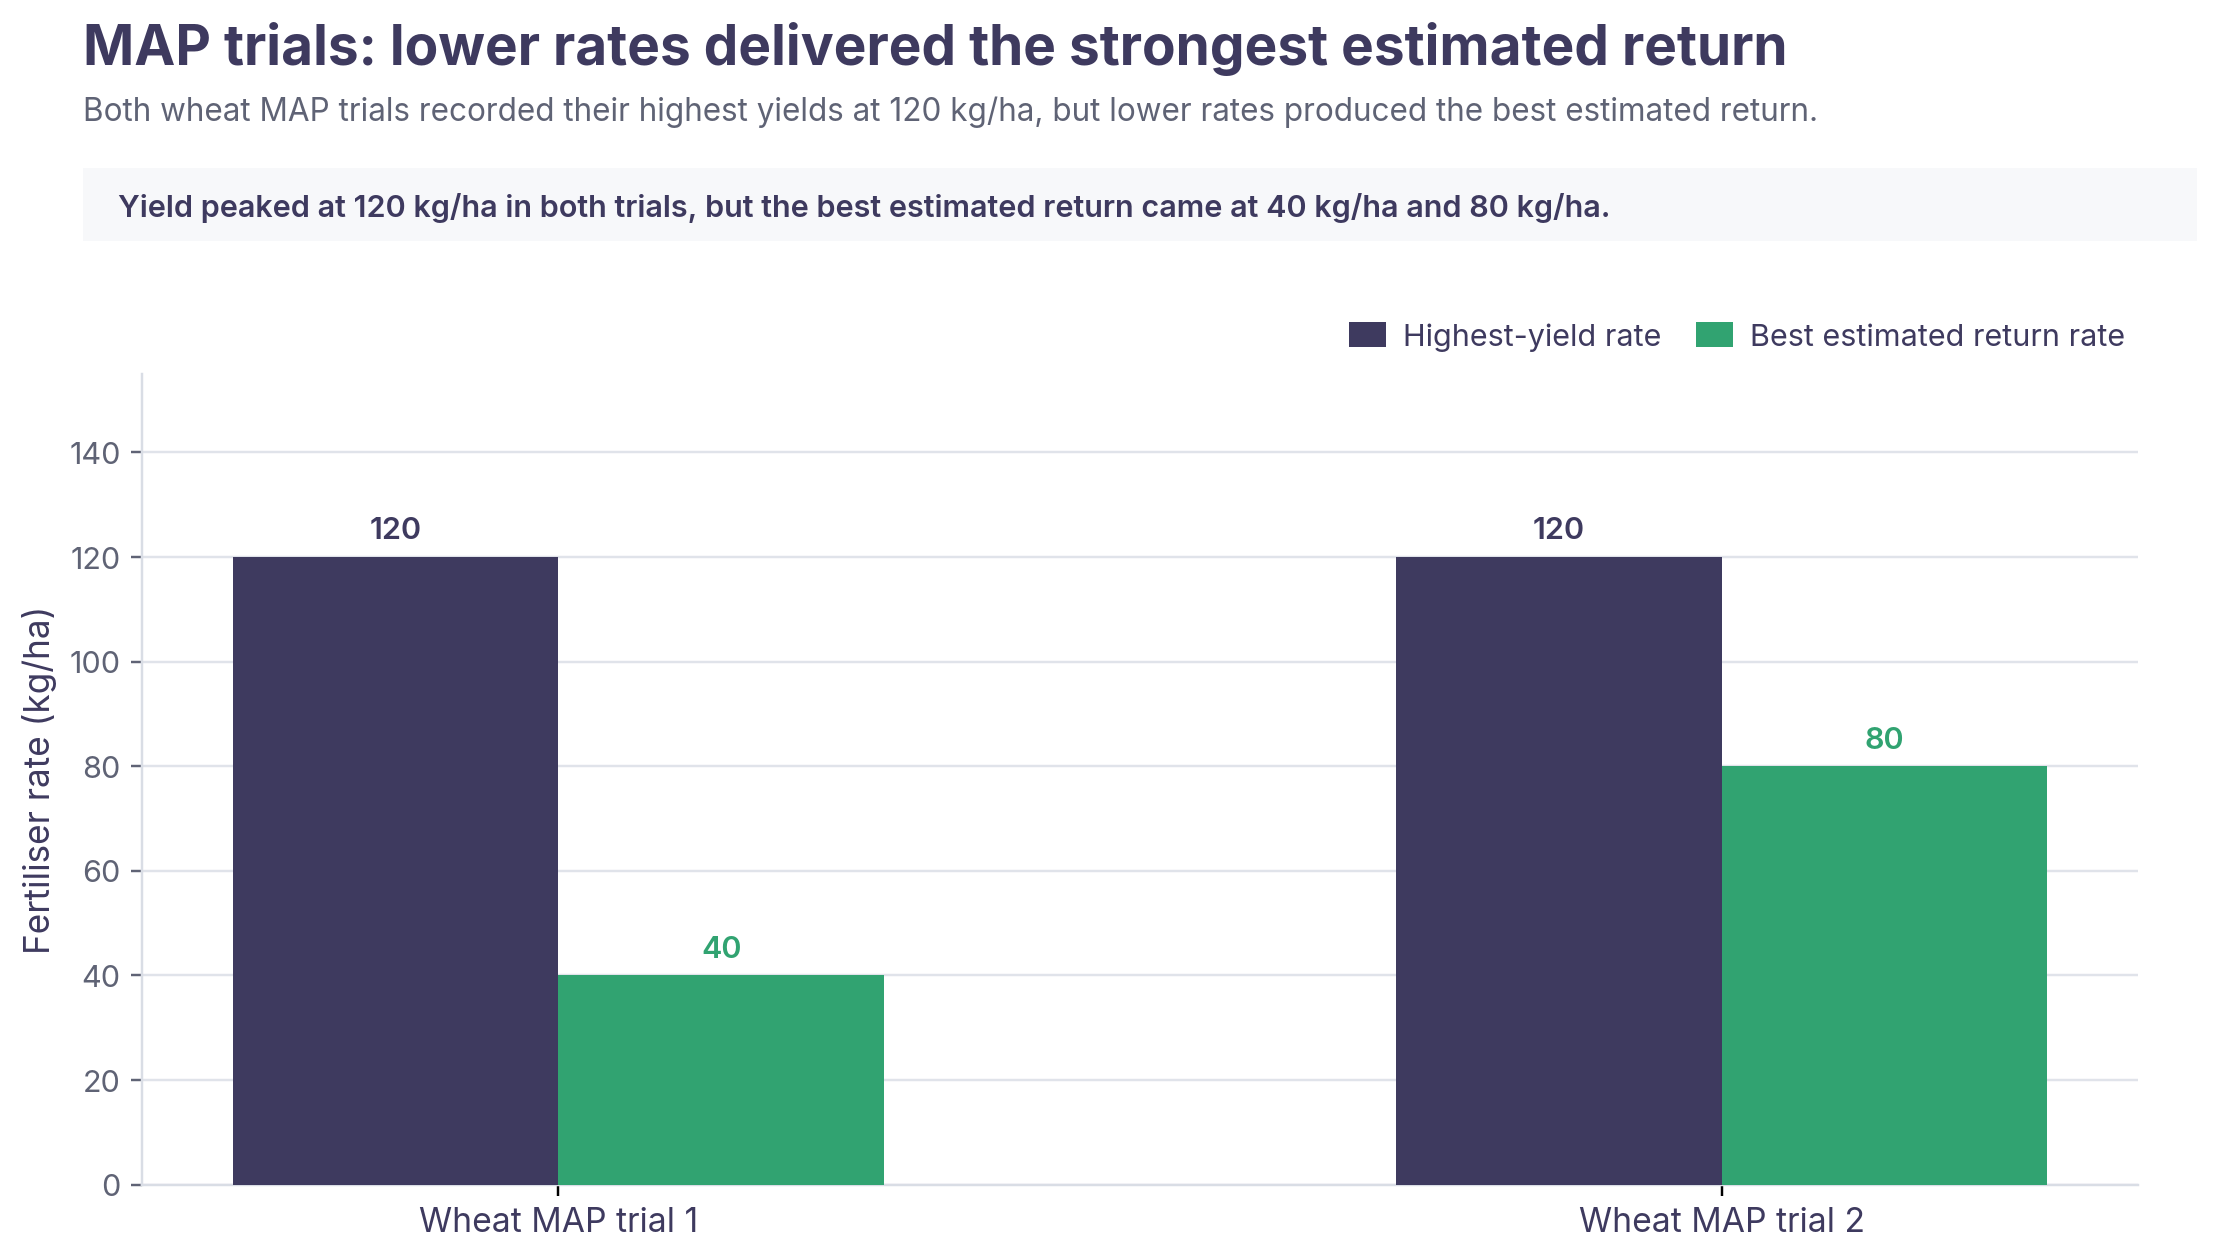Select the Wheat MAP trial 1 axis label
Viewport: 2219px width, 1260px height.
click(558, 1220)
